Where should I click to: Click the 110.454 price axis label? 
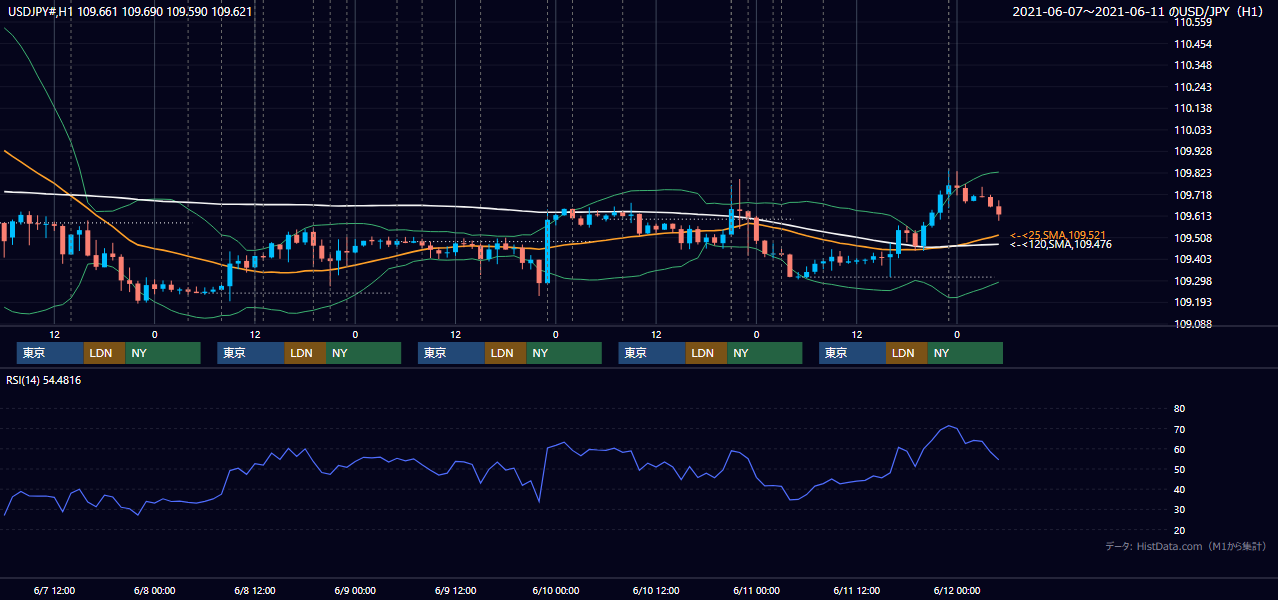click(x=1192, y=44)
